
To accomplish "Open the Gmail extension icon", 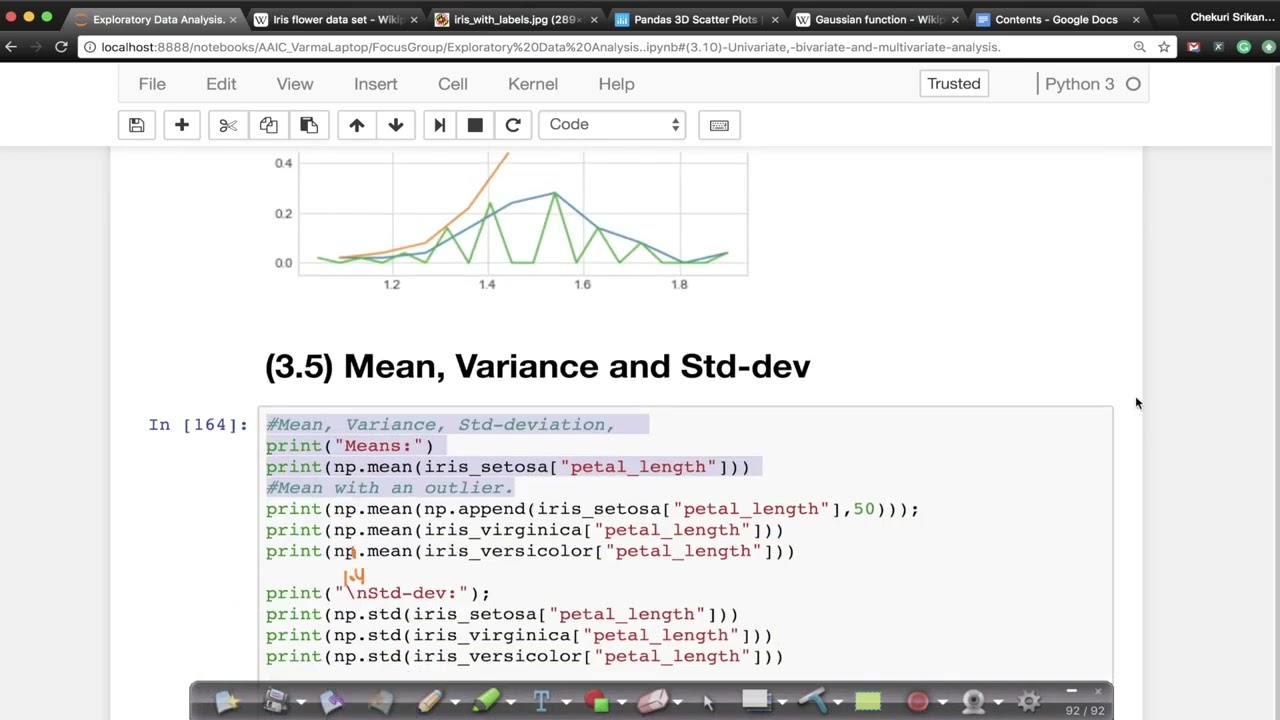I will tap(1193, 47).
